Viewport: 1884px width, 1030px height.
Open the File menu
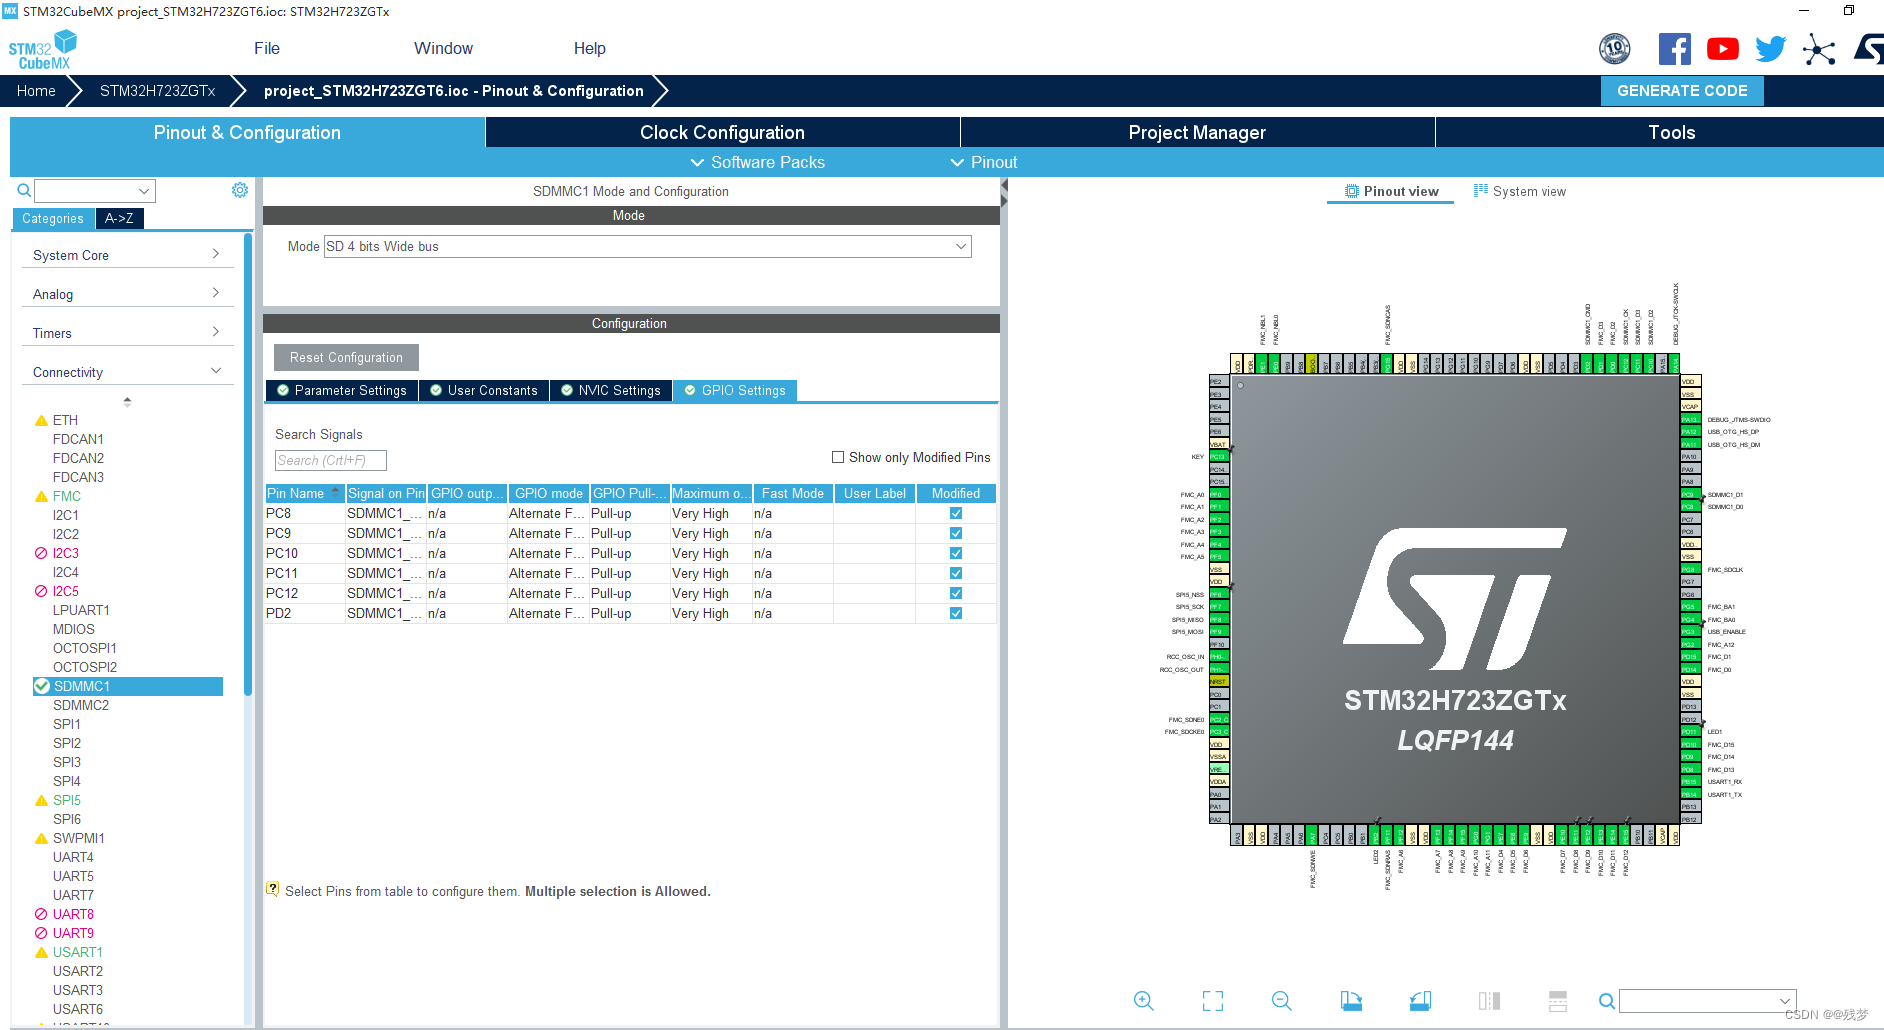point(267,48)
